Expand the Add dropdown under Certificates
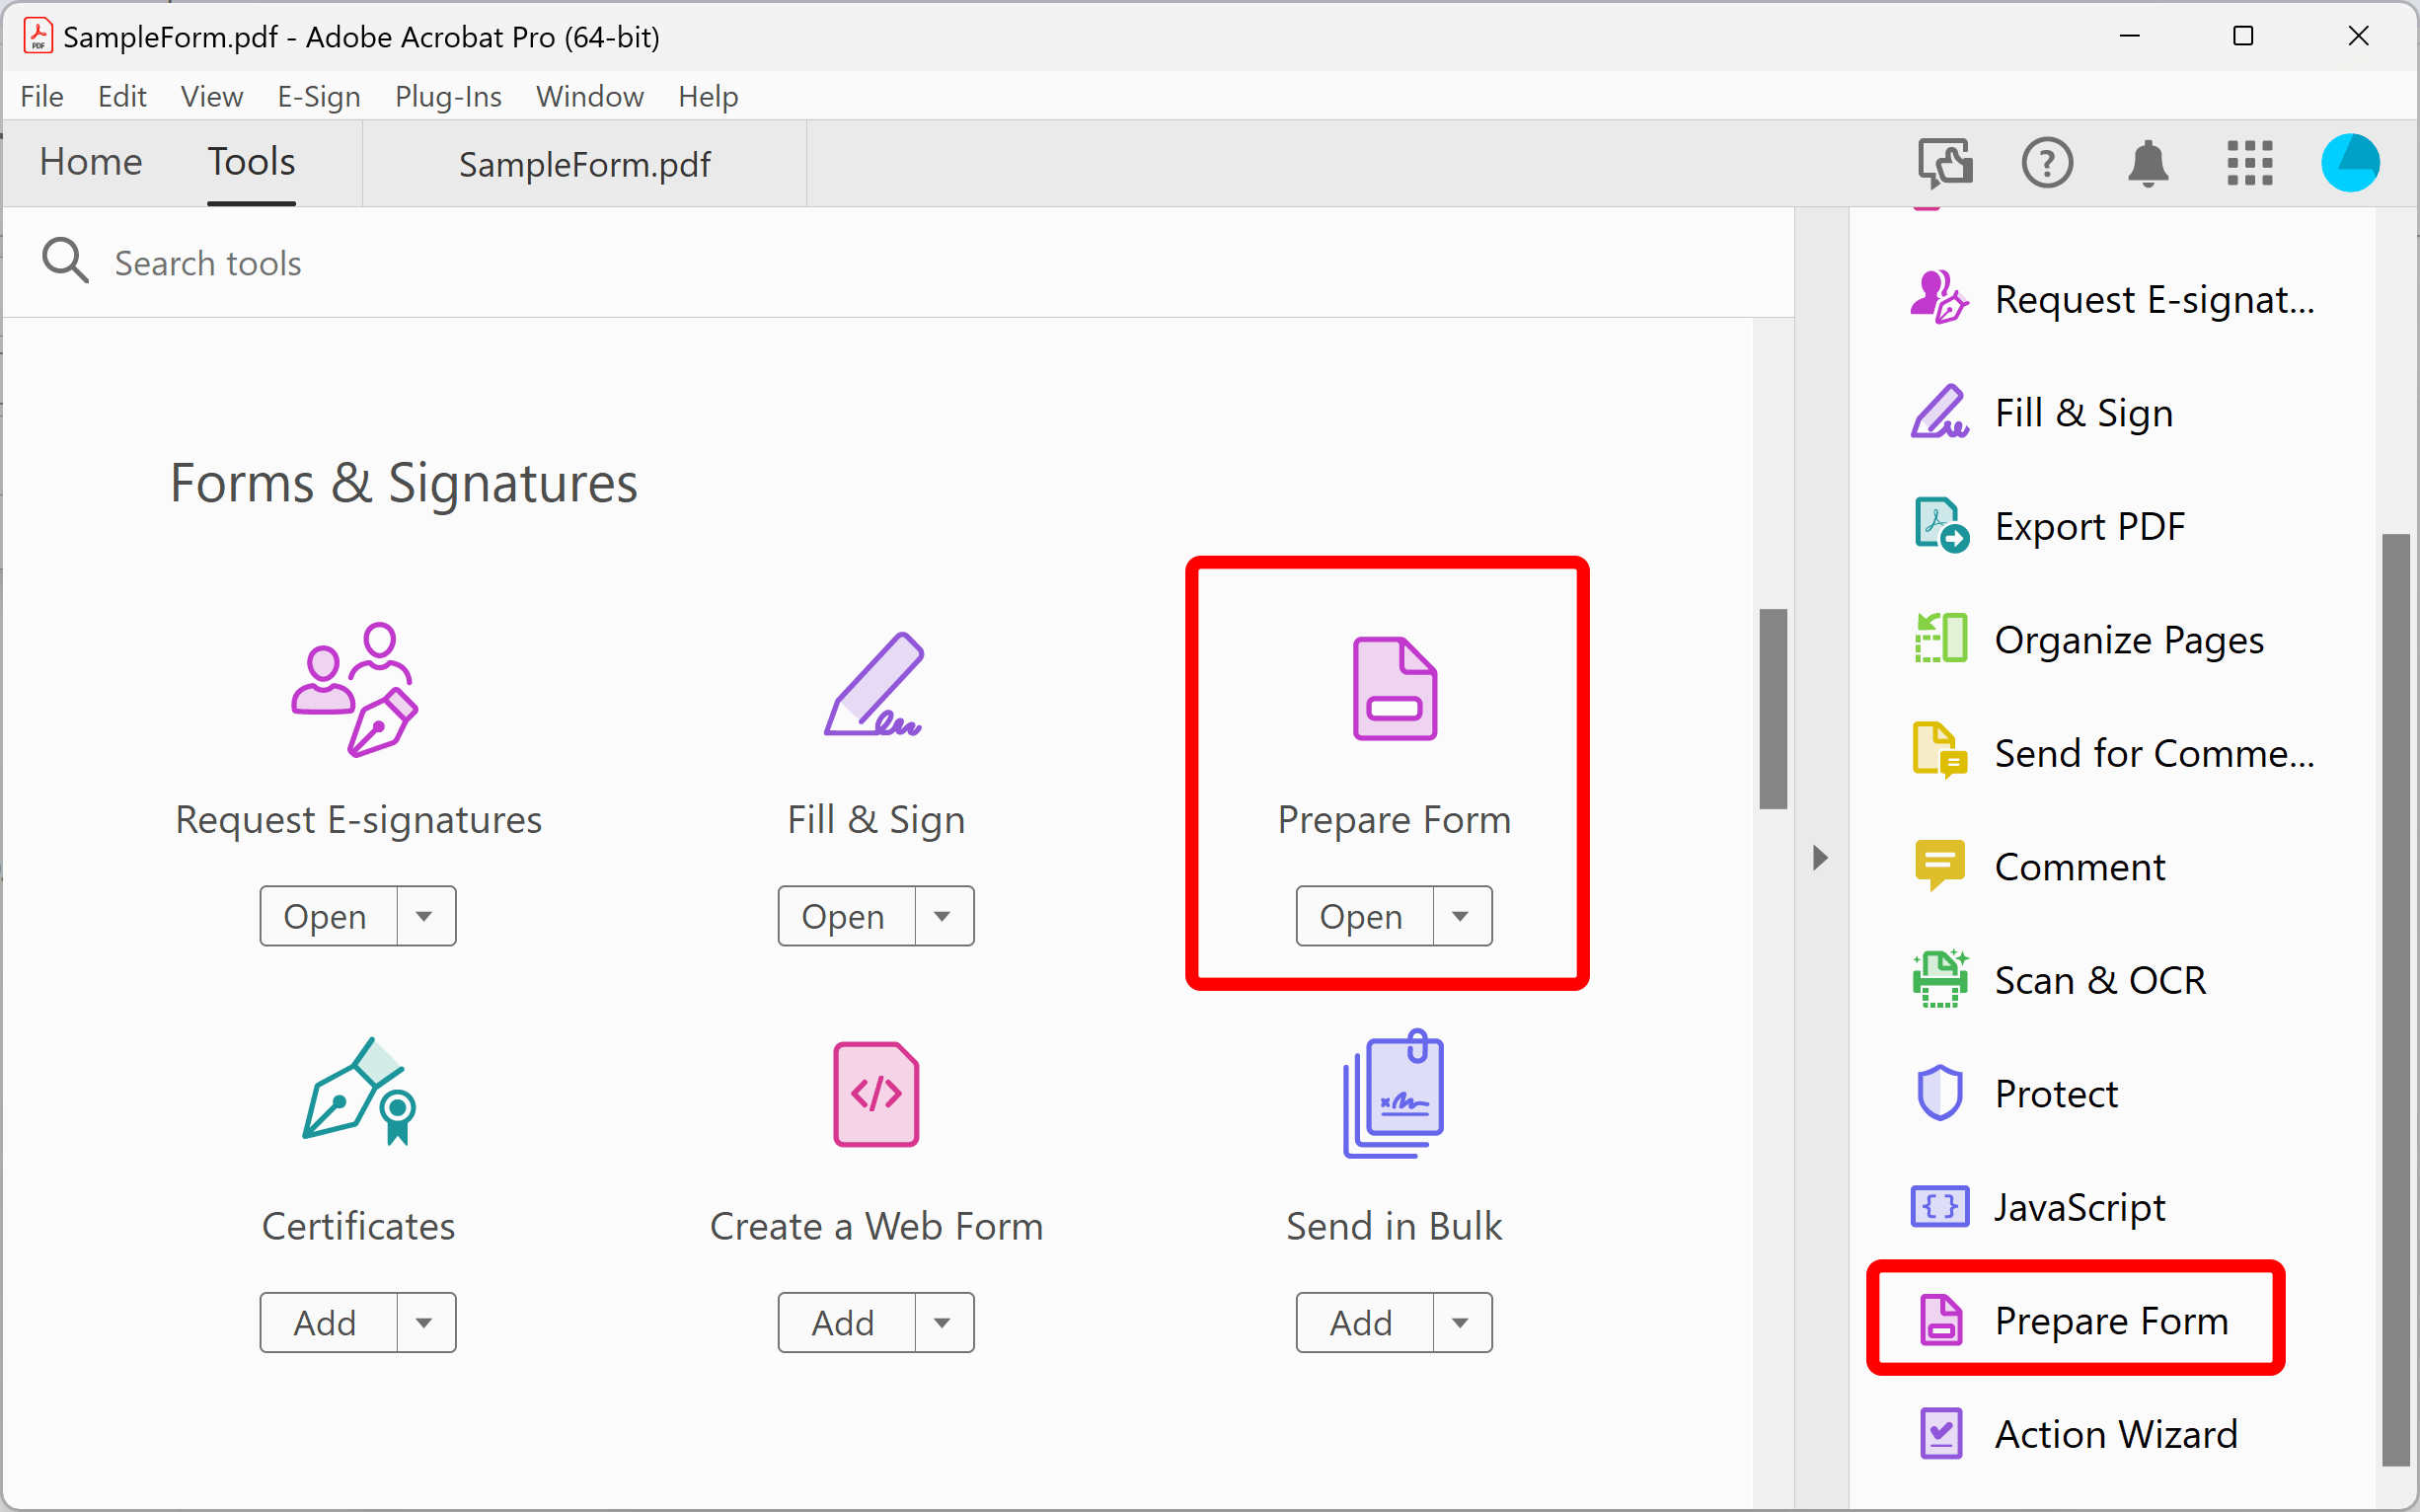Screen dimensions: 2420x1512 click(x=424, y=1322)
